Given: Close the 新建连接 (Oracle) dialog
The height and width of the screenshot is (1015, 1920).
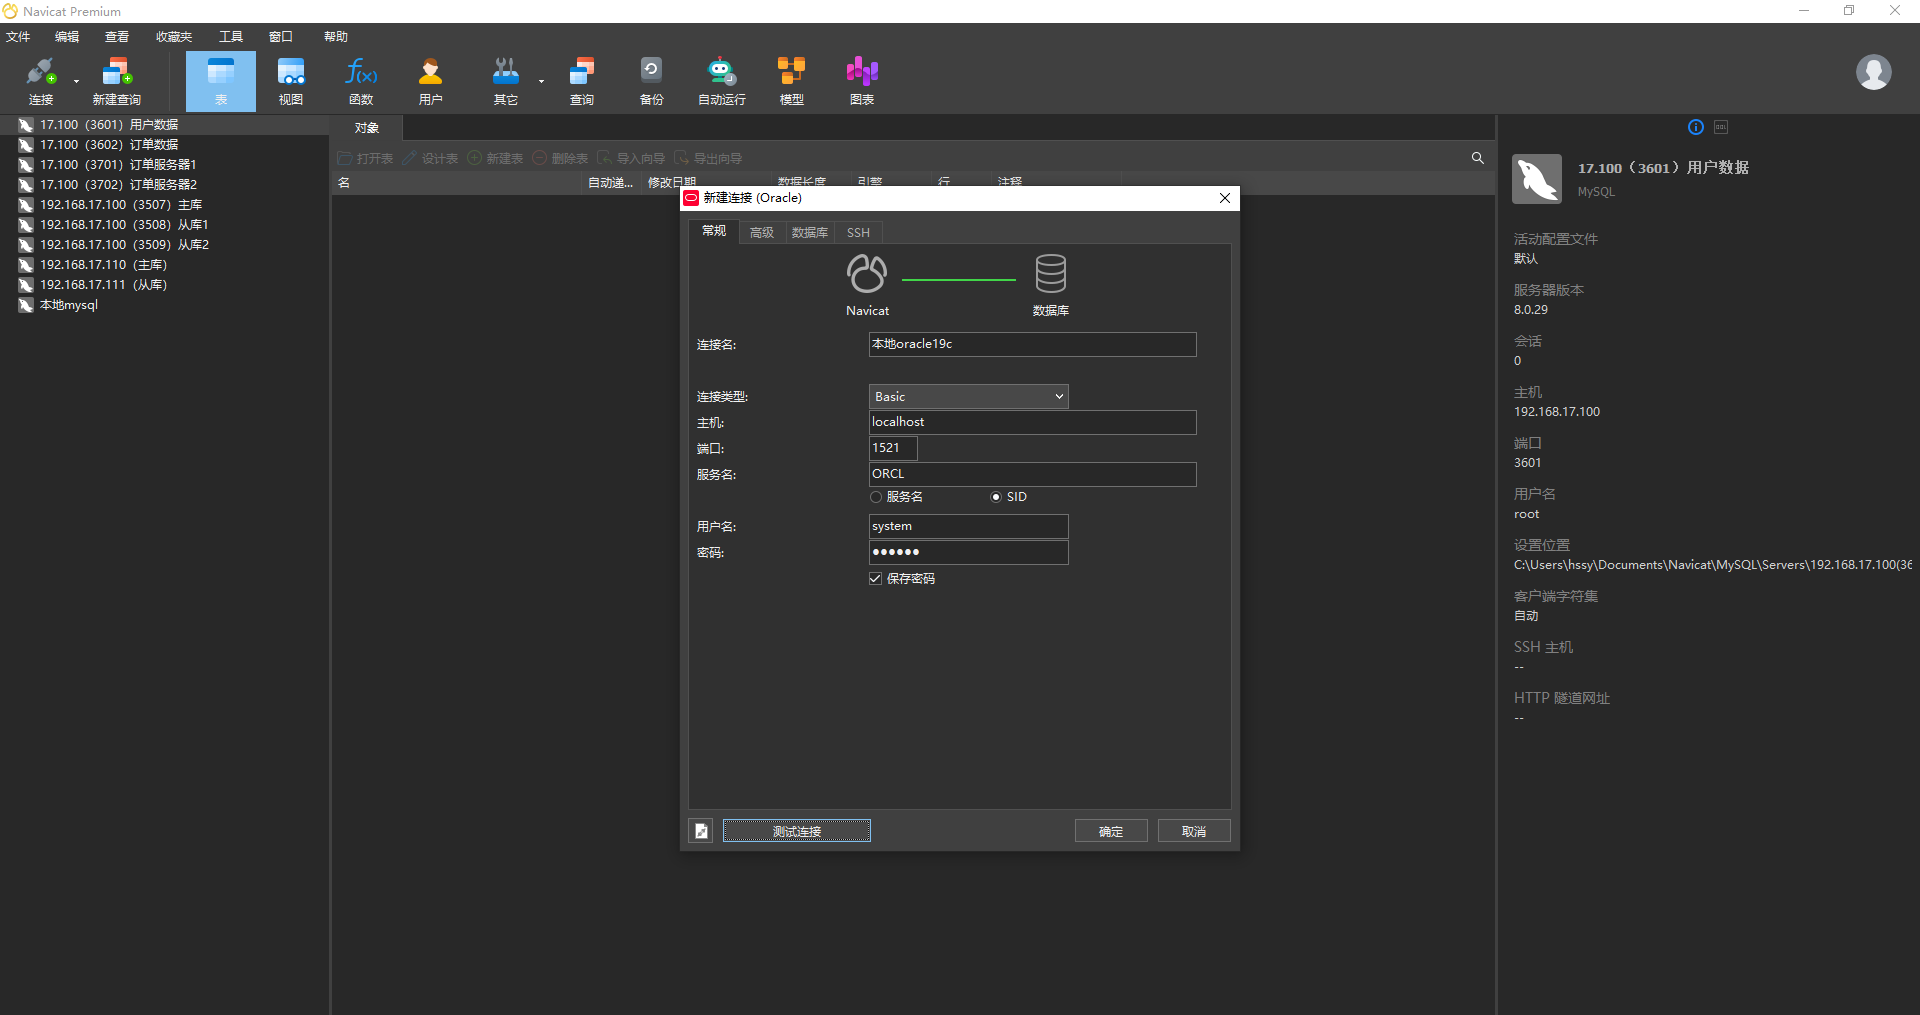Looking at the screenshot, I should click(x=1225, y=198).
